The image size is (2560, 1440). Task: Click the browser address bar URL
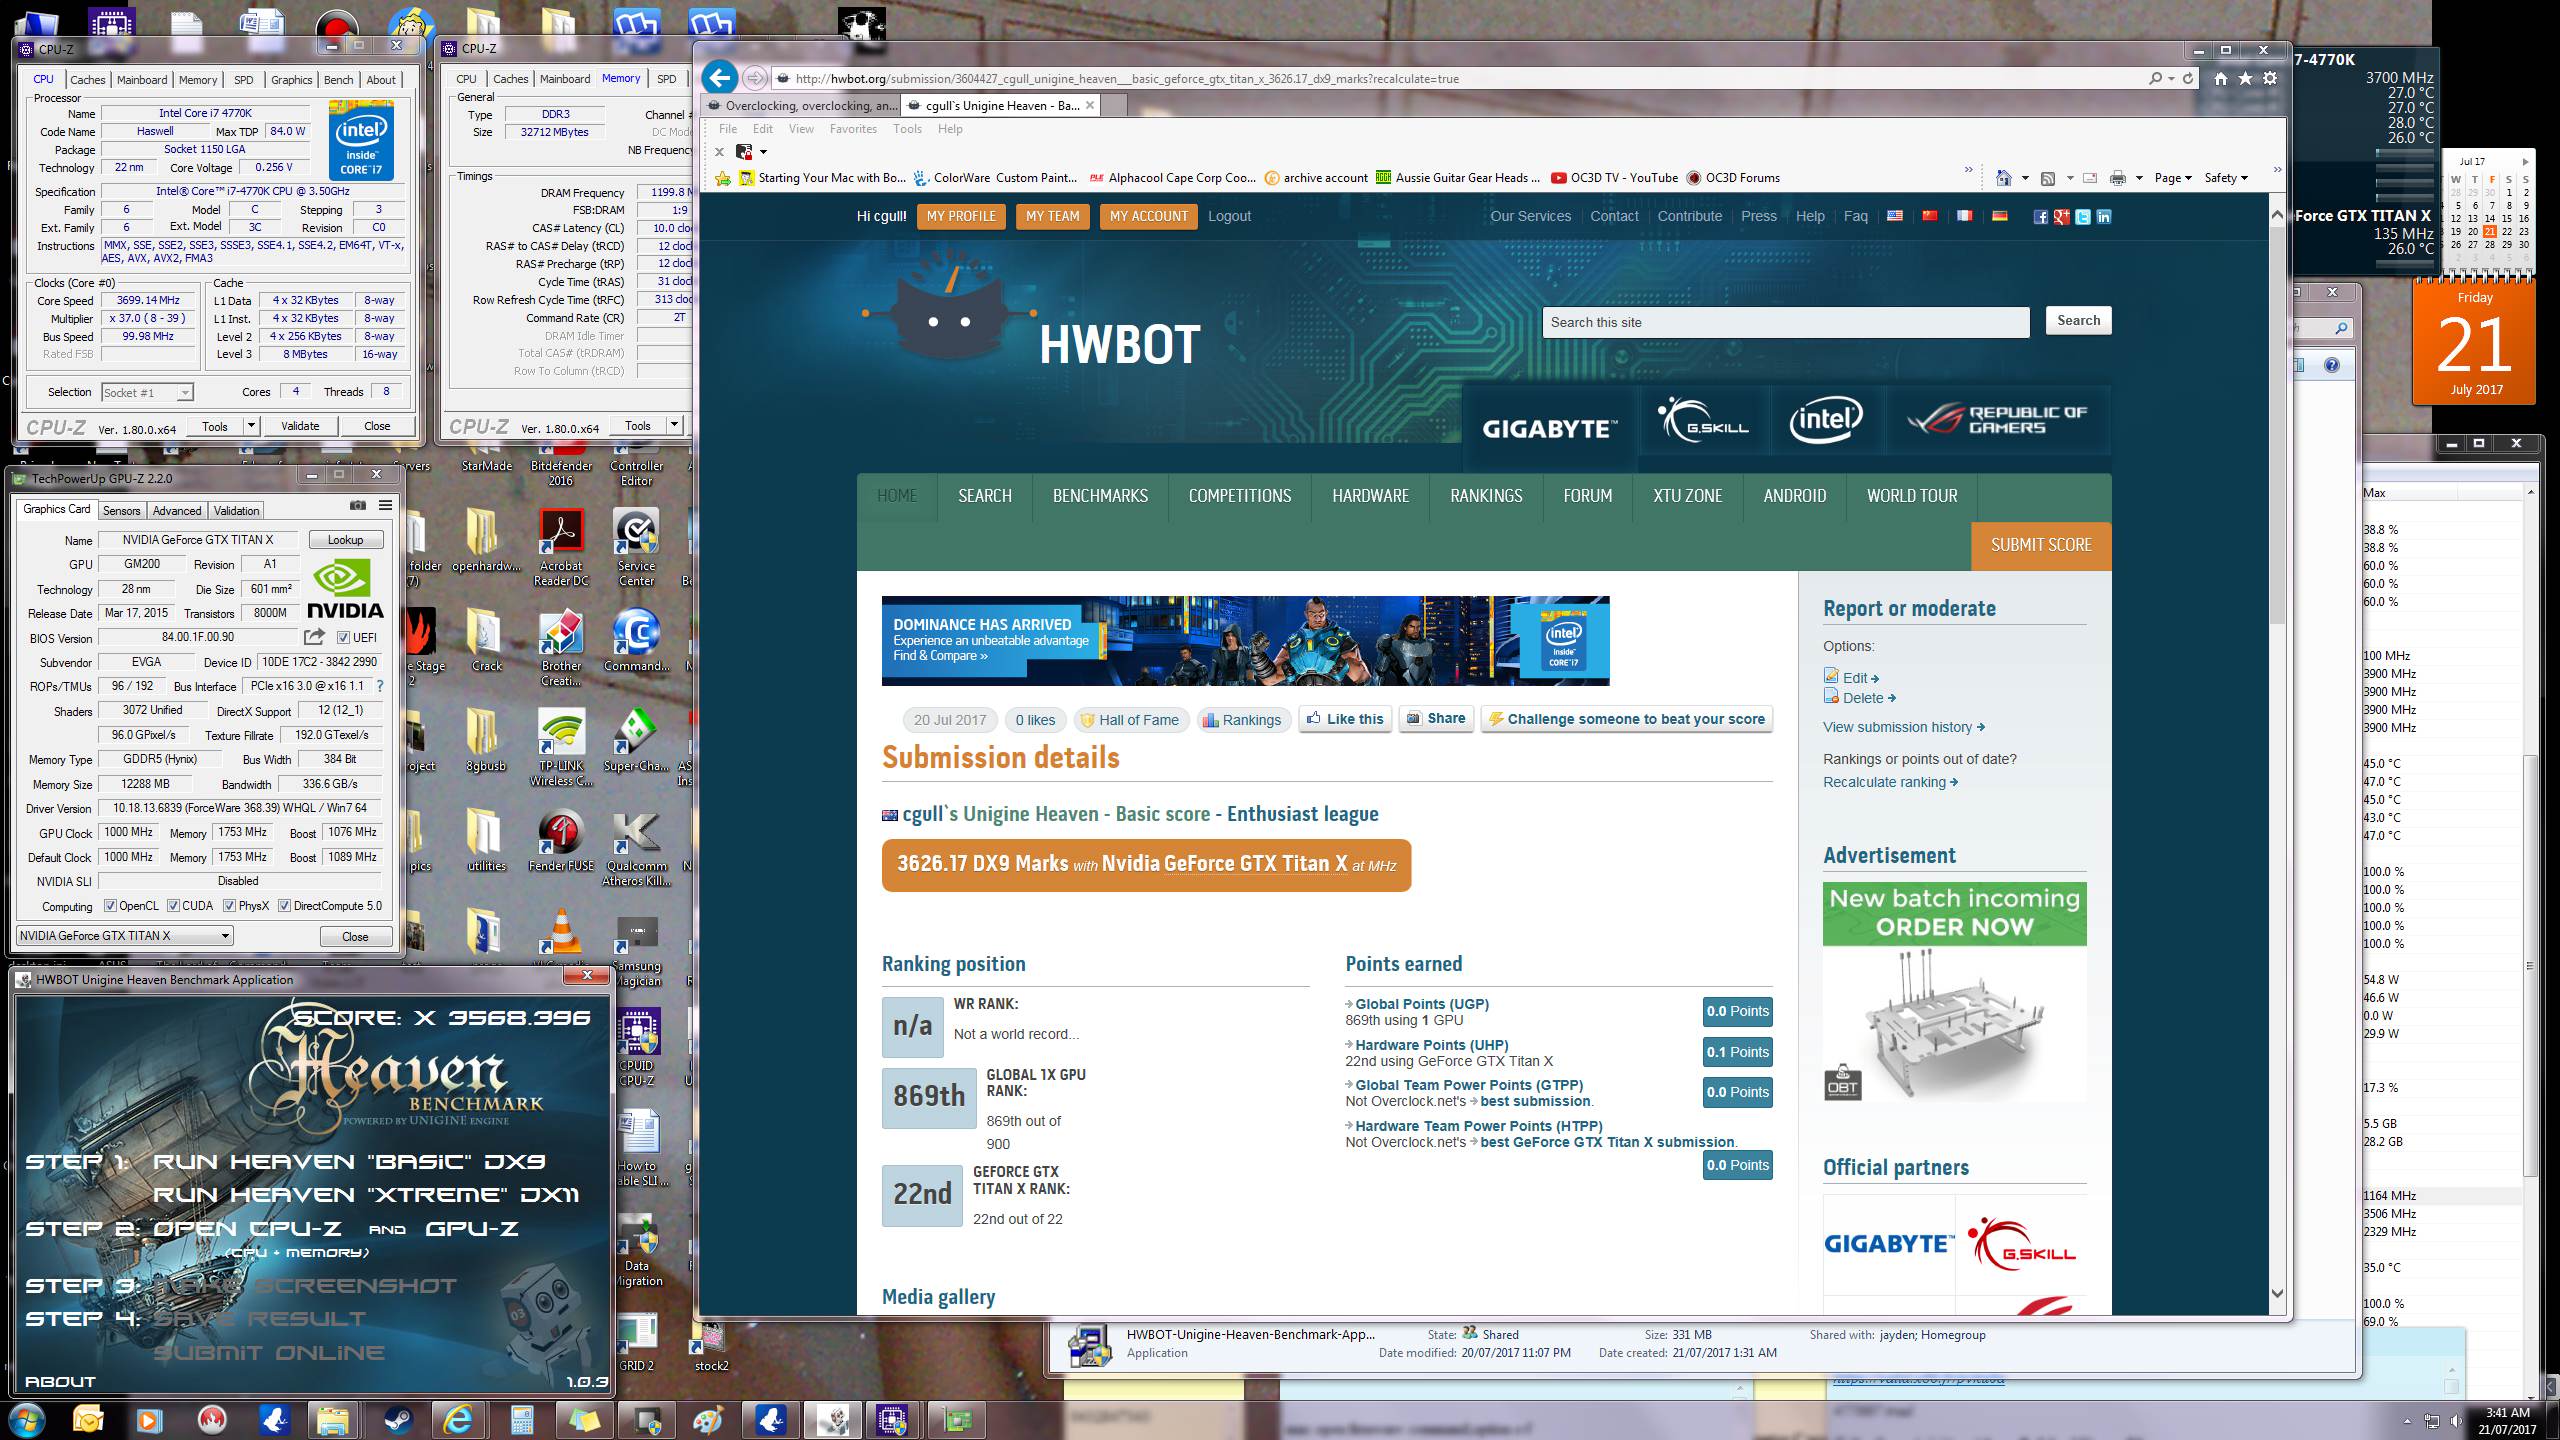pos(1127,79)
